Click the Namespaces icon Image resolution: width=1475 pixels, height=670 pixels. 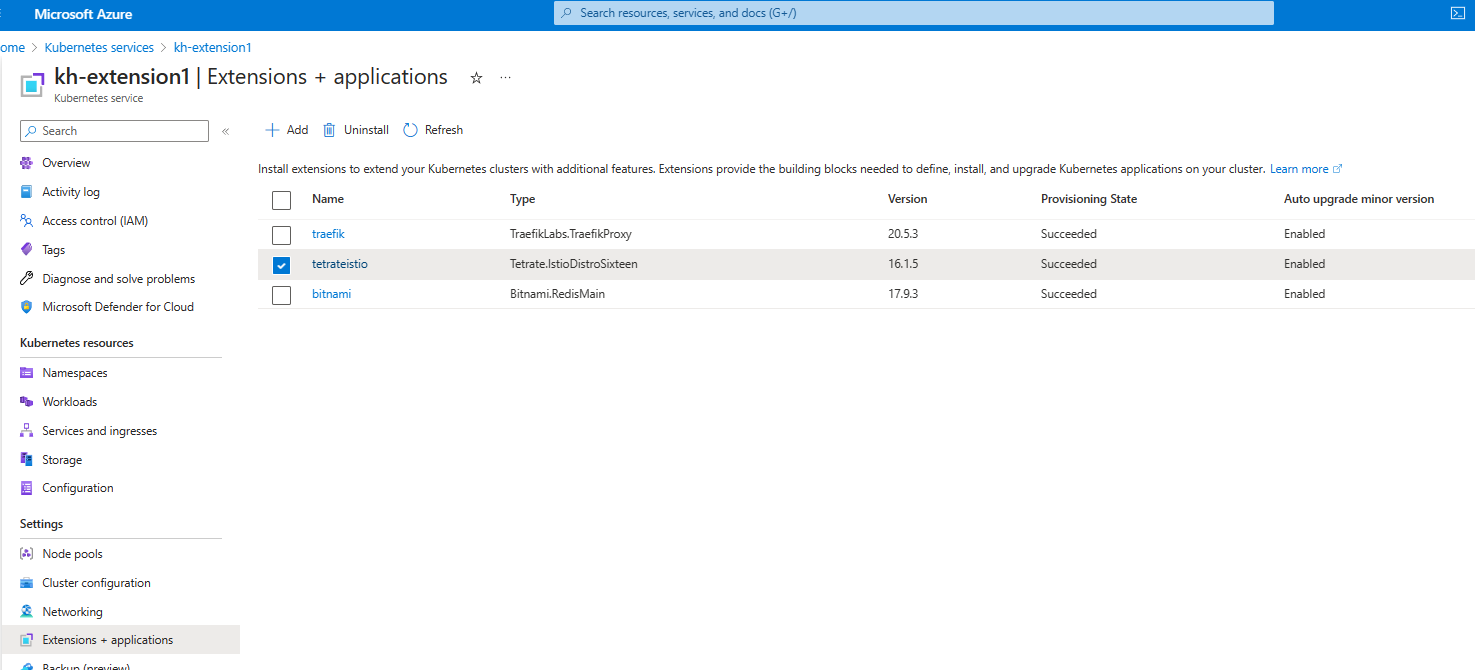(27, 373)
